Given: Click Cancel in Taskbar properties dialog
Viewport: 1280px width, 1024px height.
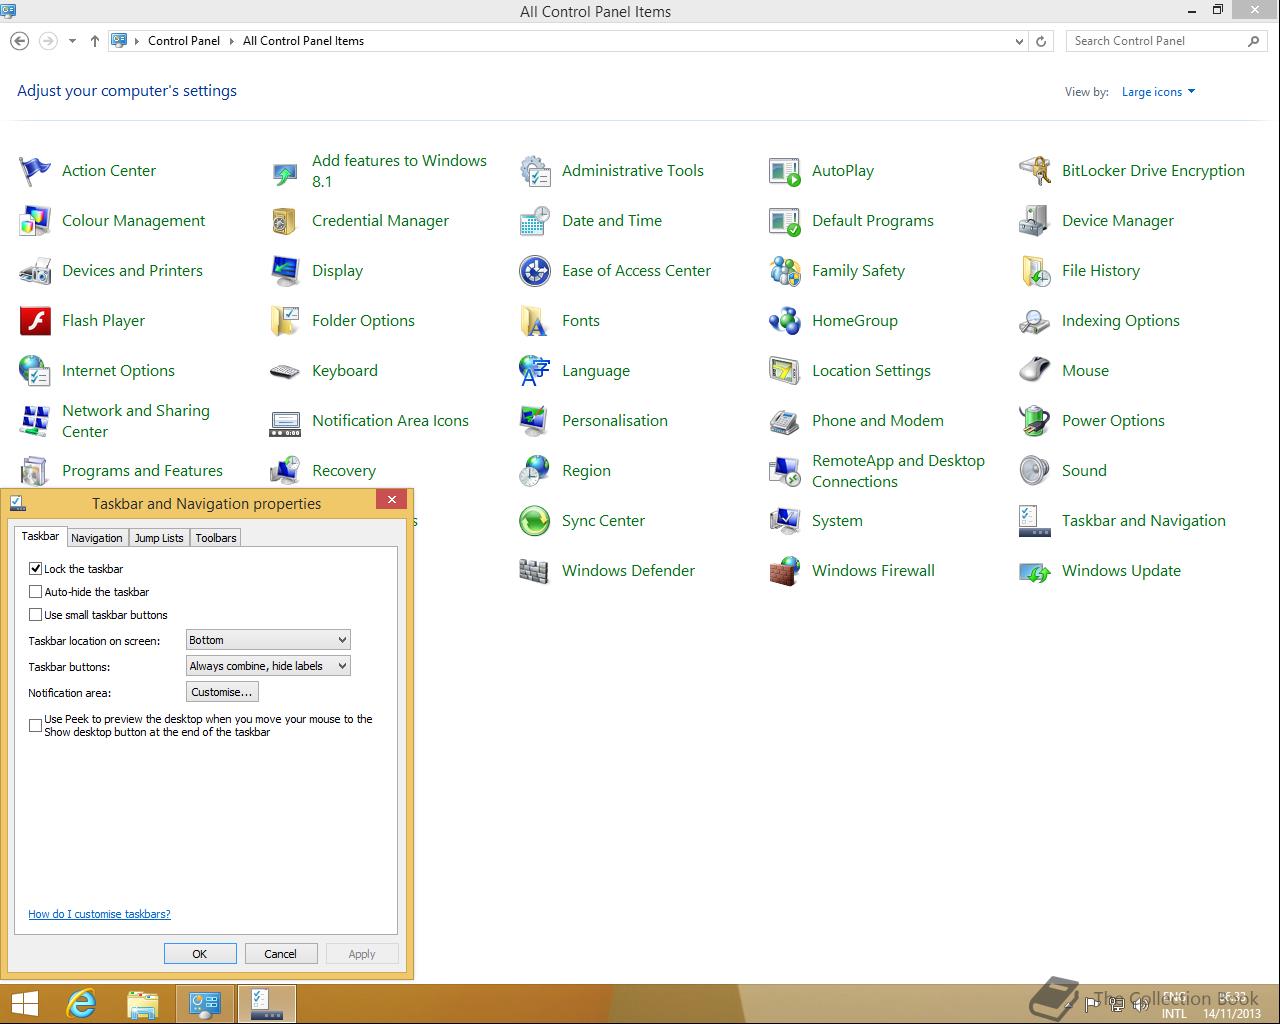Looking at the screenshot, I should [280, 954].
